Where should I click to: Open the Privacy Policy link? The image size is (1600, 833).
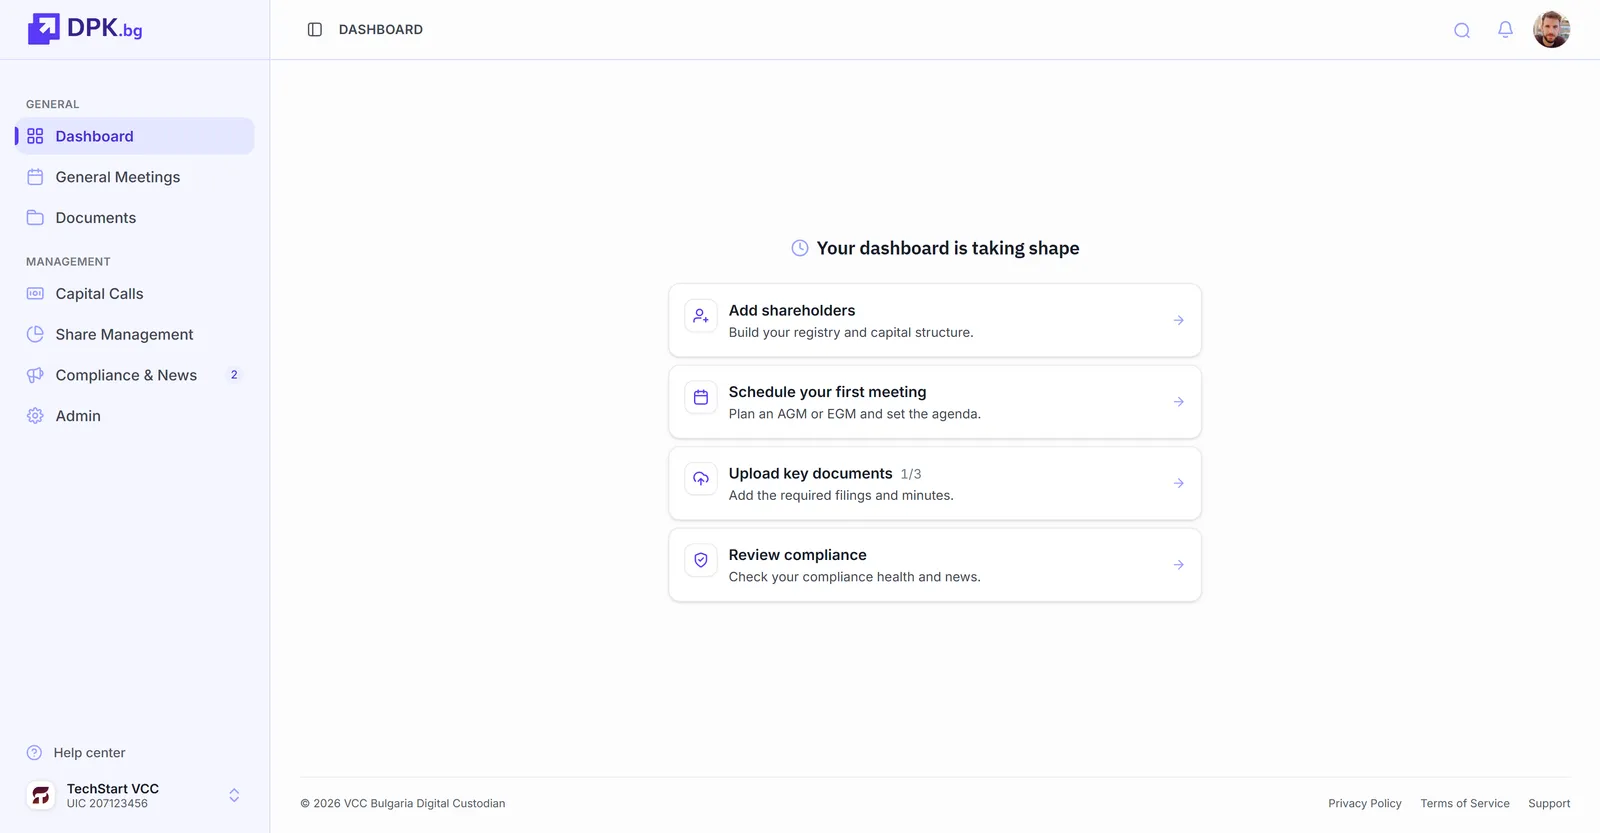tap(1364, 804)
